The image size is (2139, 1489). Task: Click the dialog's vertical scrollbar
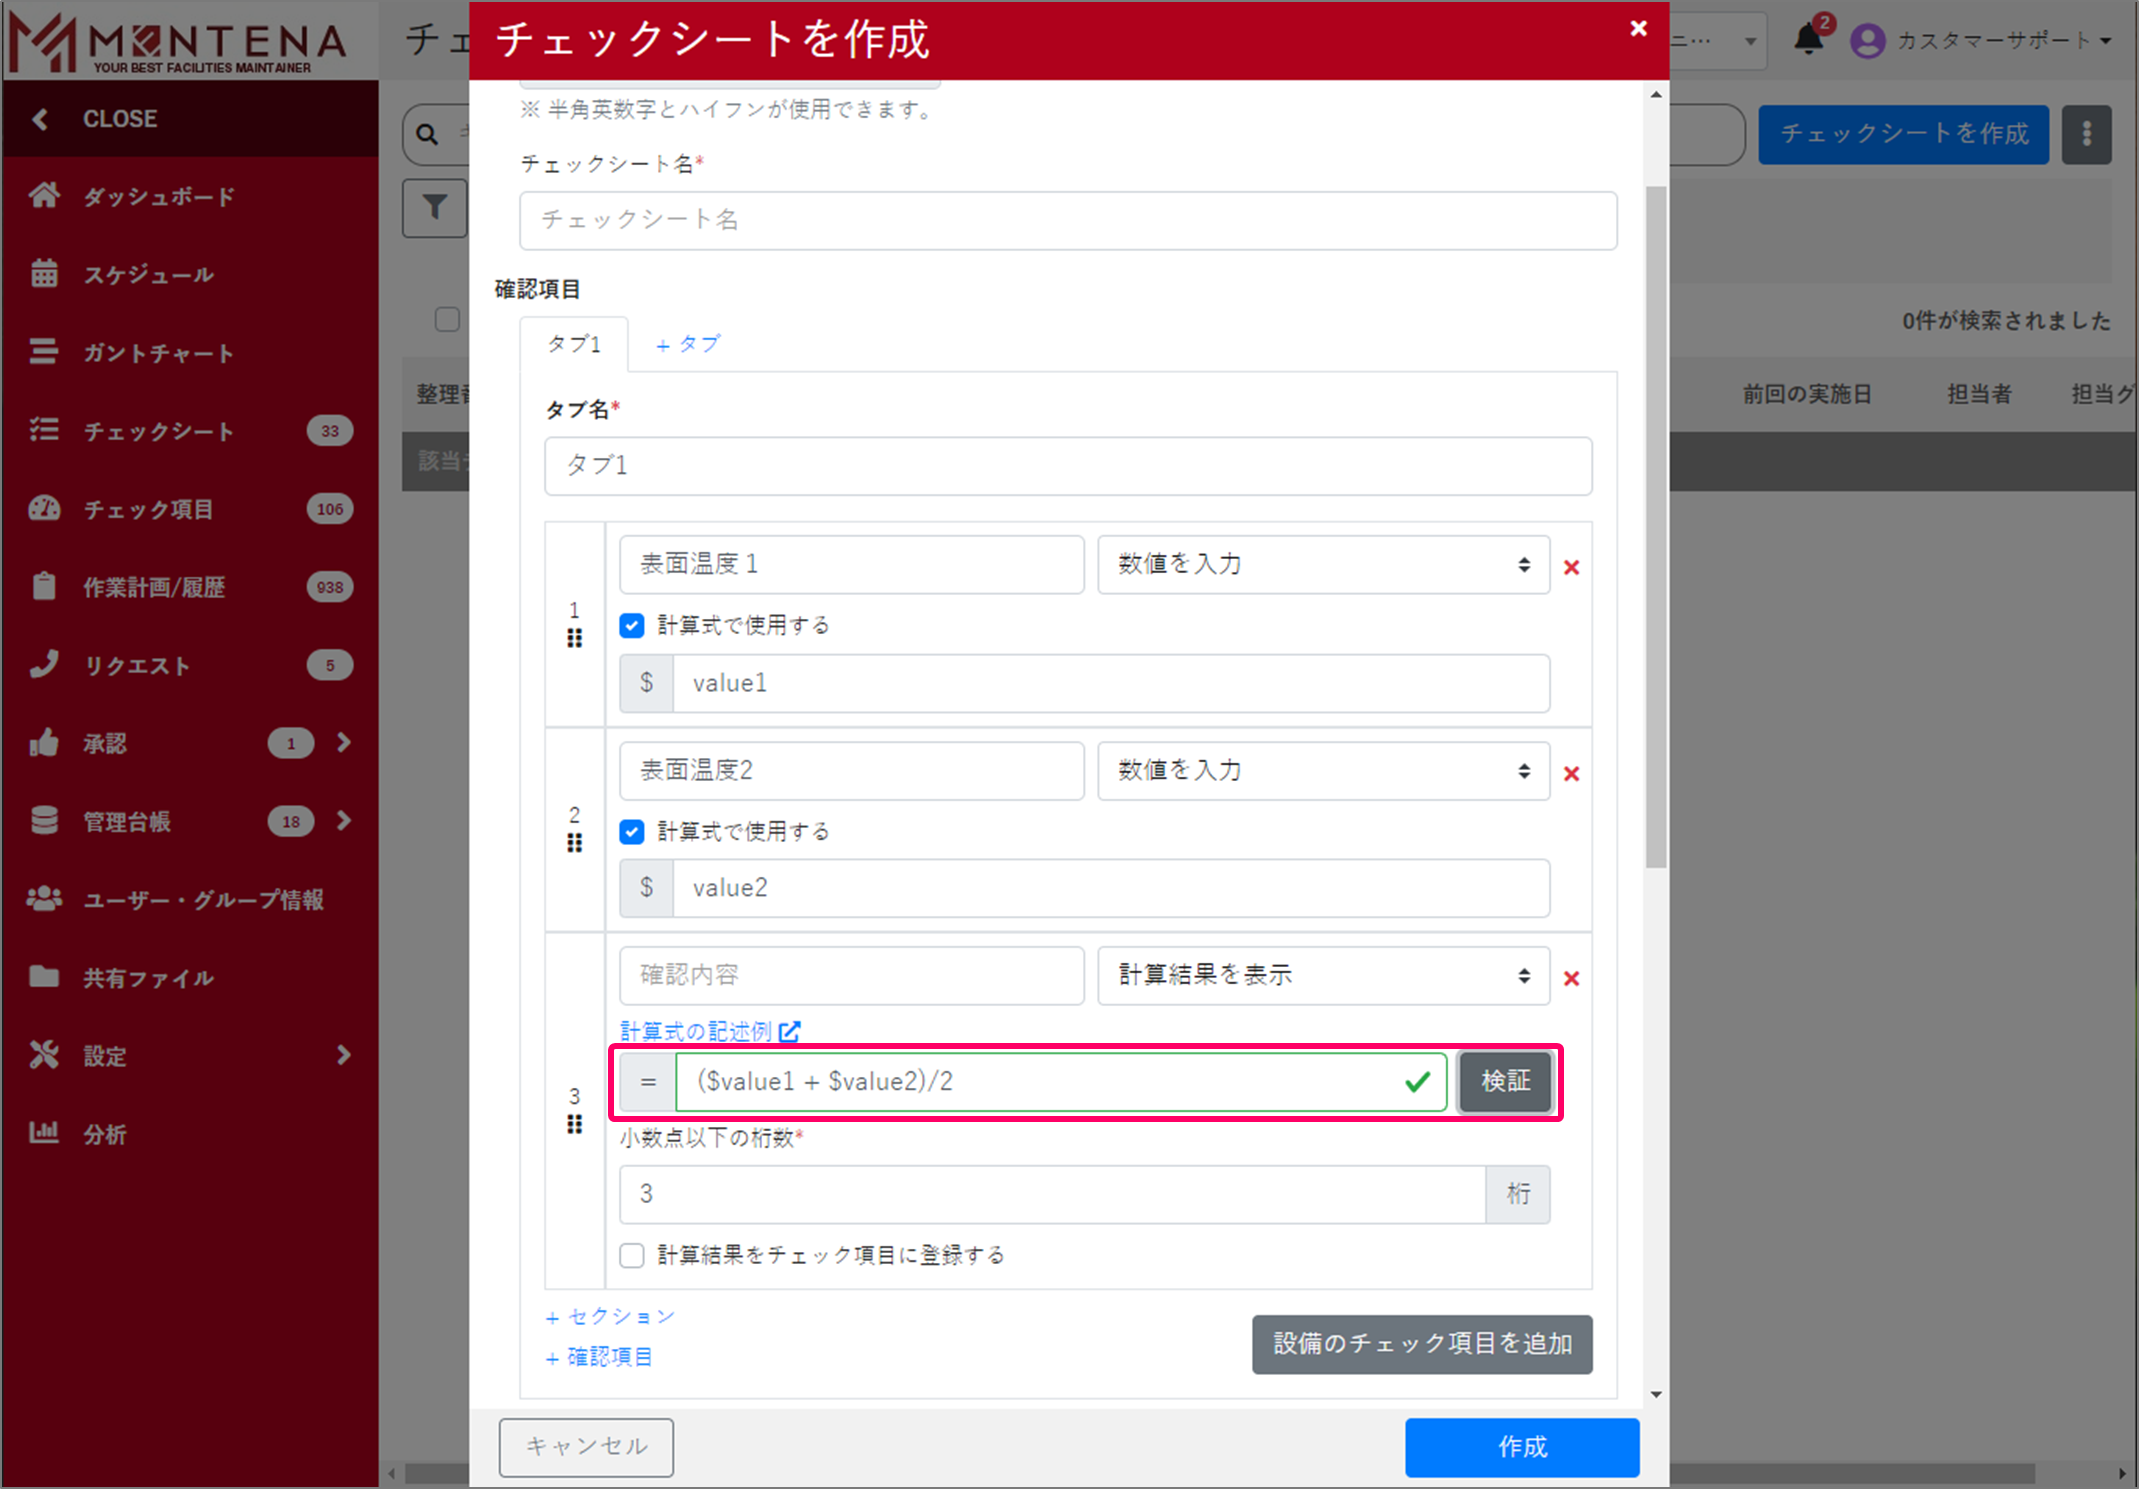(x=1656, y=525)
